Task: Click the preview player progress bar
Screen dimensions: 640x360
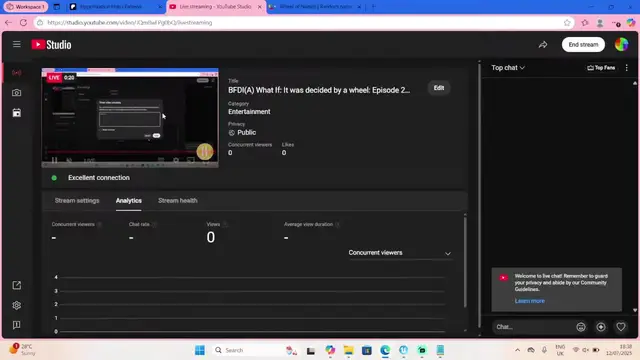Action: [x=130, y=152]
